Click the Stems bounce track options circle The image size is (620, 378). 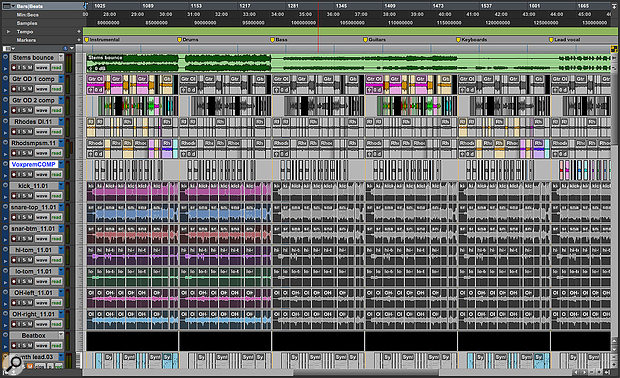click(x=5, y=57)
